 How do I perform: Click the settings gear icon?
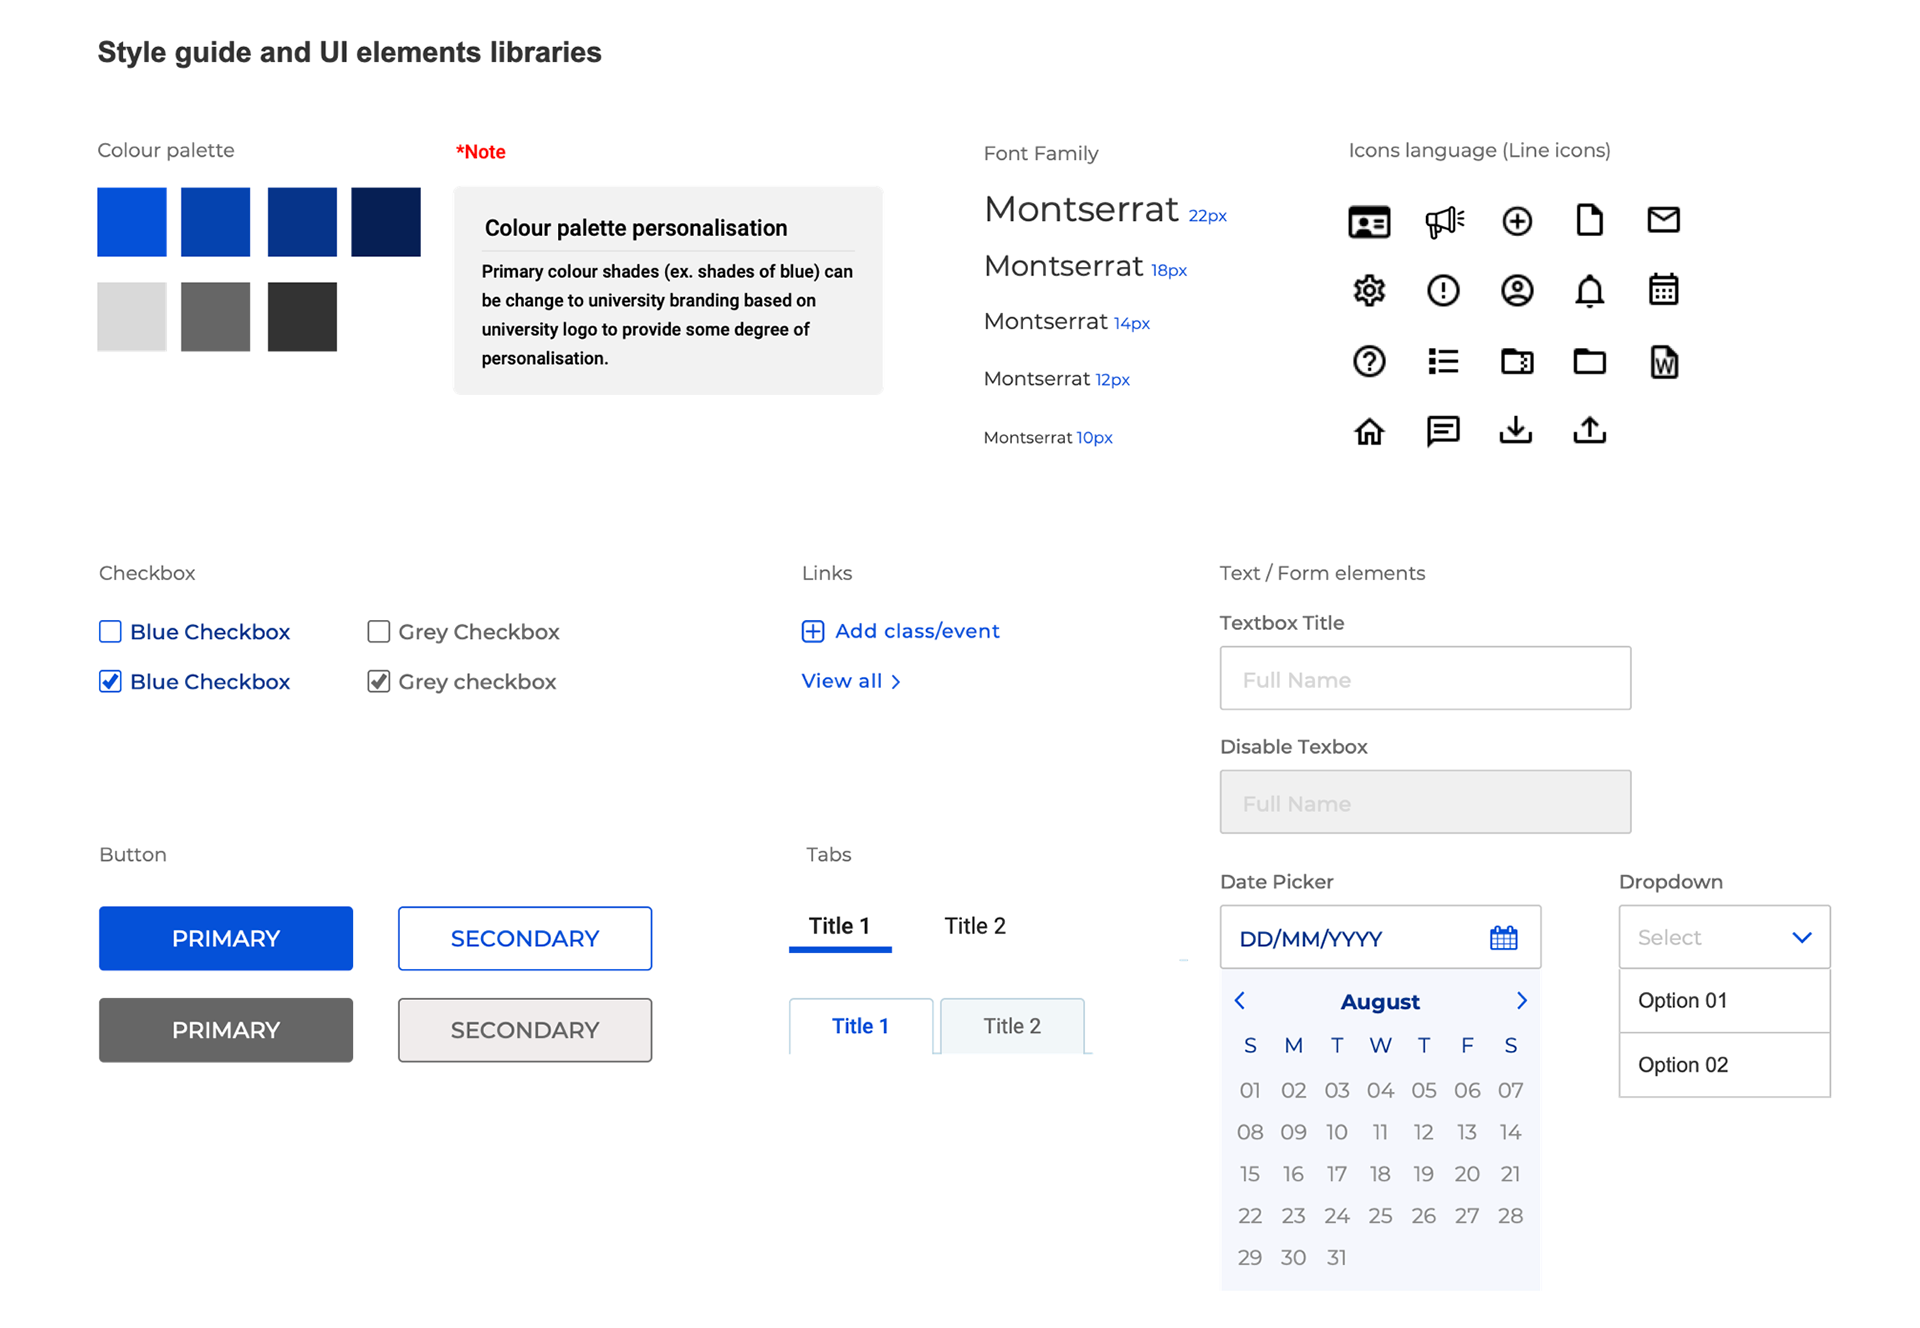(1369, 290)
